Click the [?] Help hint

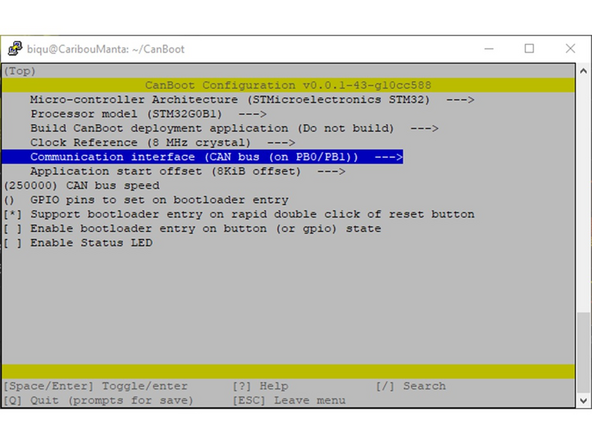pos(261,386)
